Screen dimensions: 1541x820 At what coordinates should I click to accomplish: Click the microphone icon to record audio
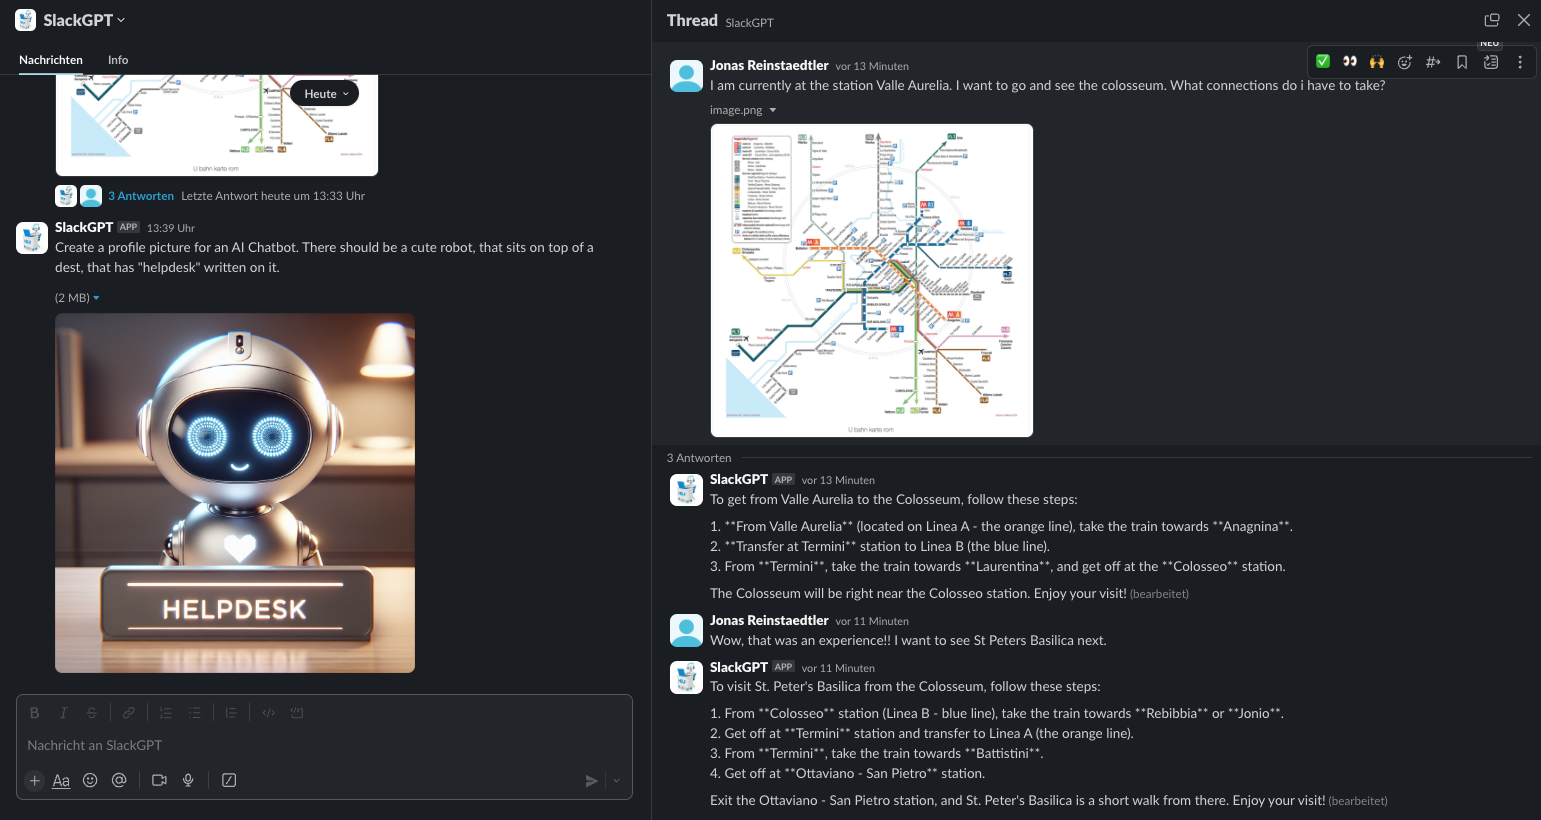(188, 780)
